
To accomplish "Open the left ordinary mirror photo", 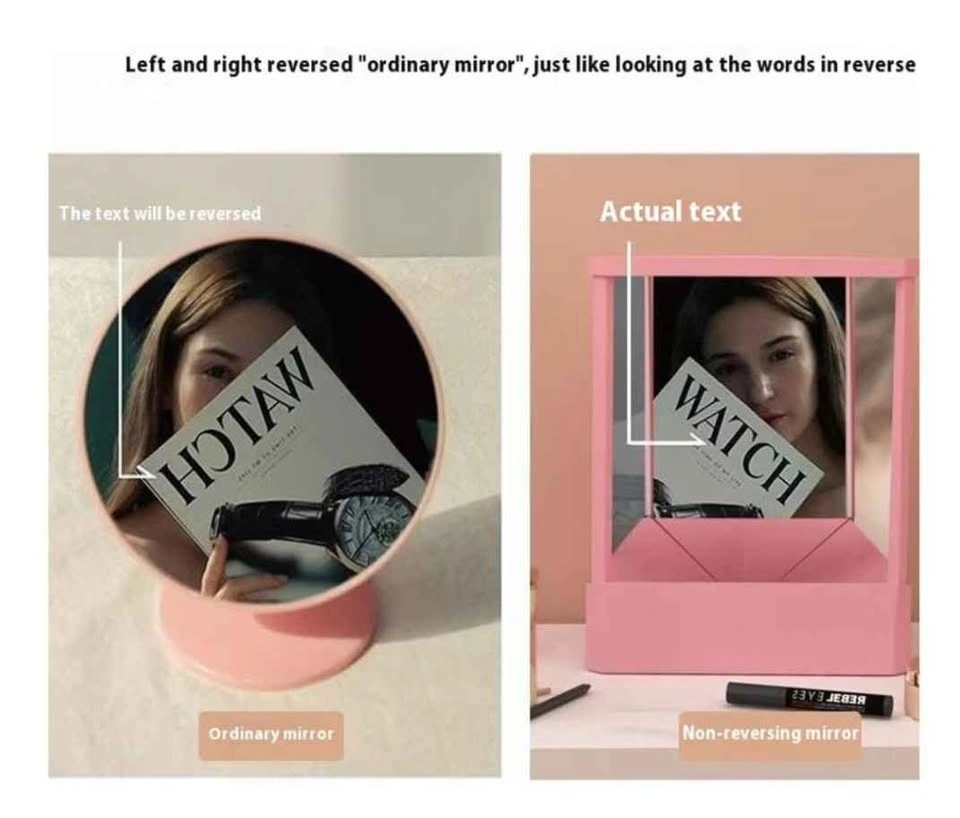I will click(275, 465).
